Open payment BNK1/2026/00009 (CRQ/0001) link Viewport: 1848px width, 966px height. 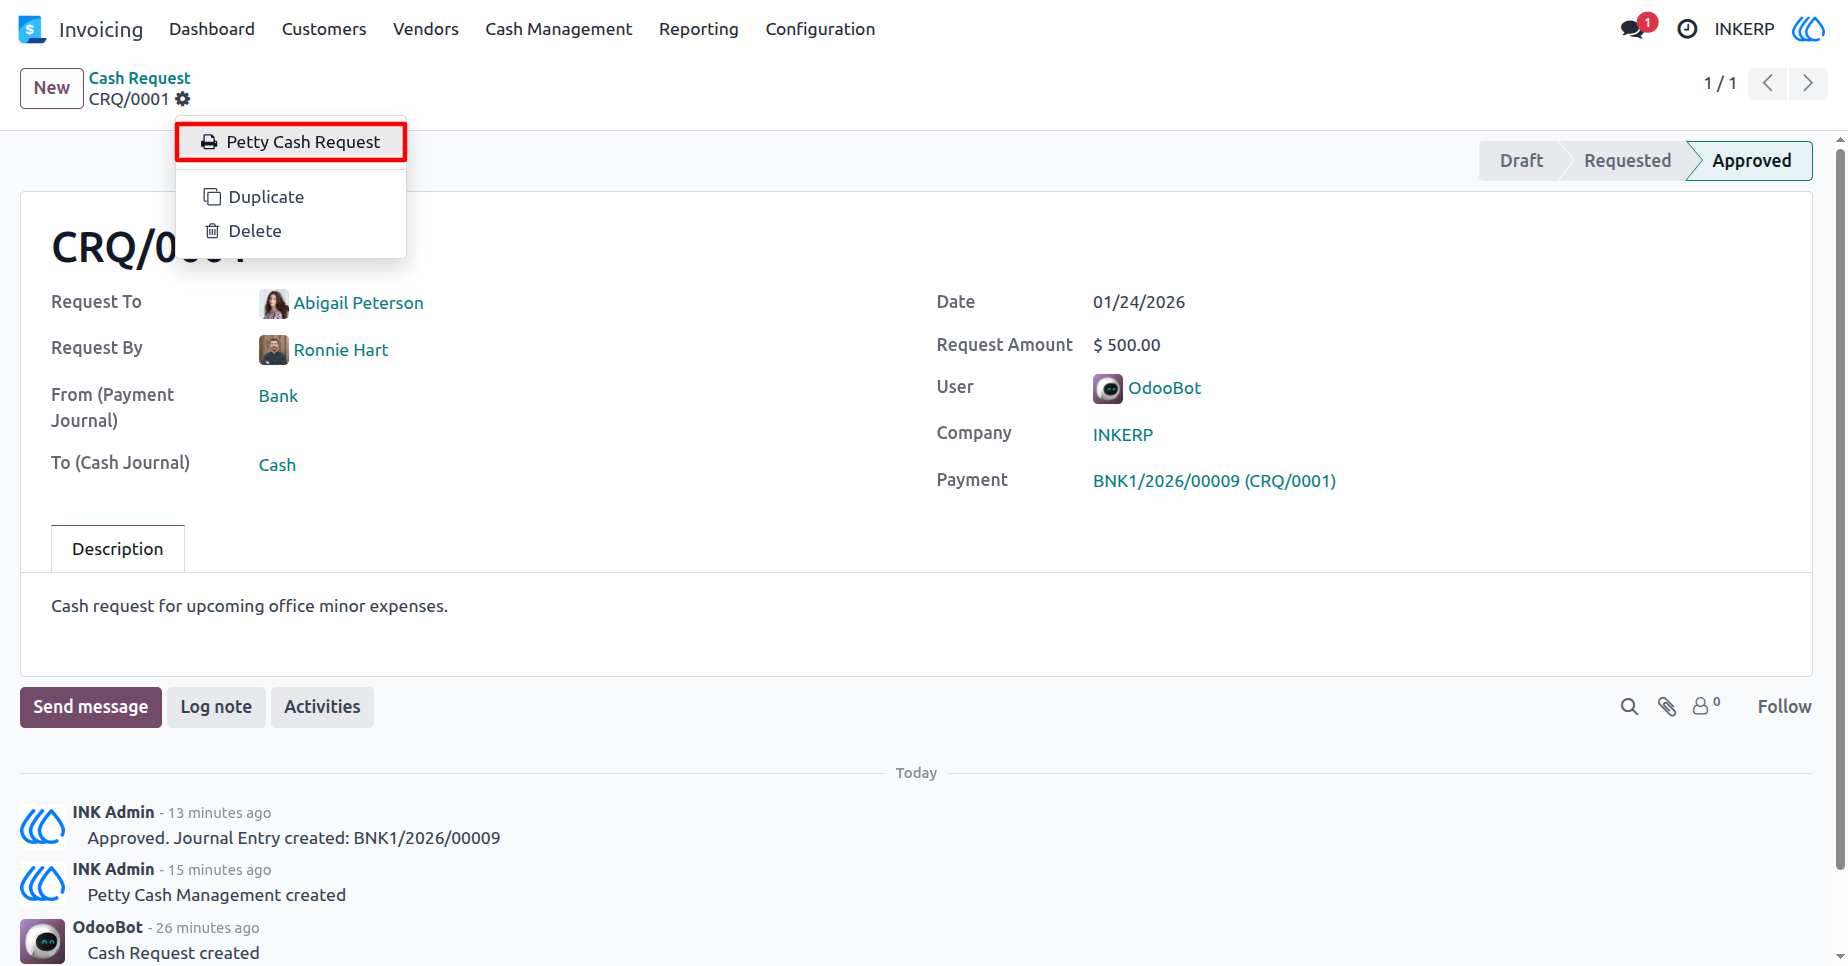[1214, 481]
